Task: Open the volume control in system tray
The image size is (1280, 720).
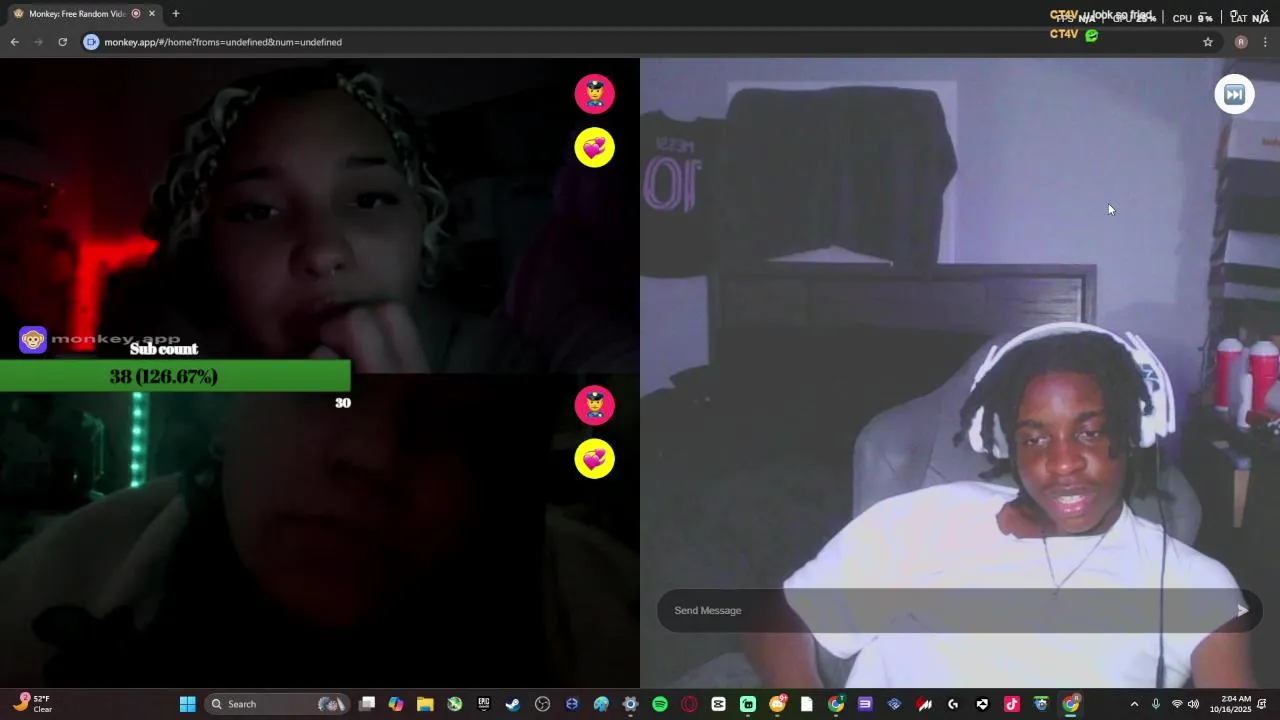Action: click(x=1193, y=704)
